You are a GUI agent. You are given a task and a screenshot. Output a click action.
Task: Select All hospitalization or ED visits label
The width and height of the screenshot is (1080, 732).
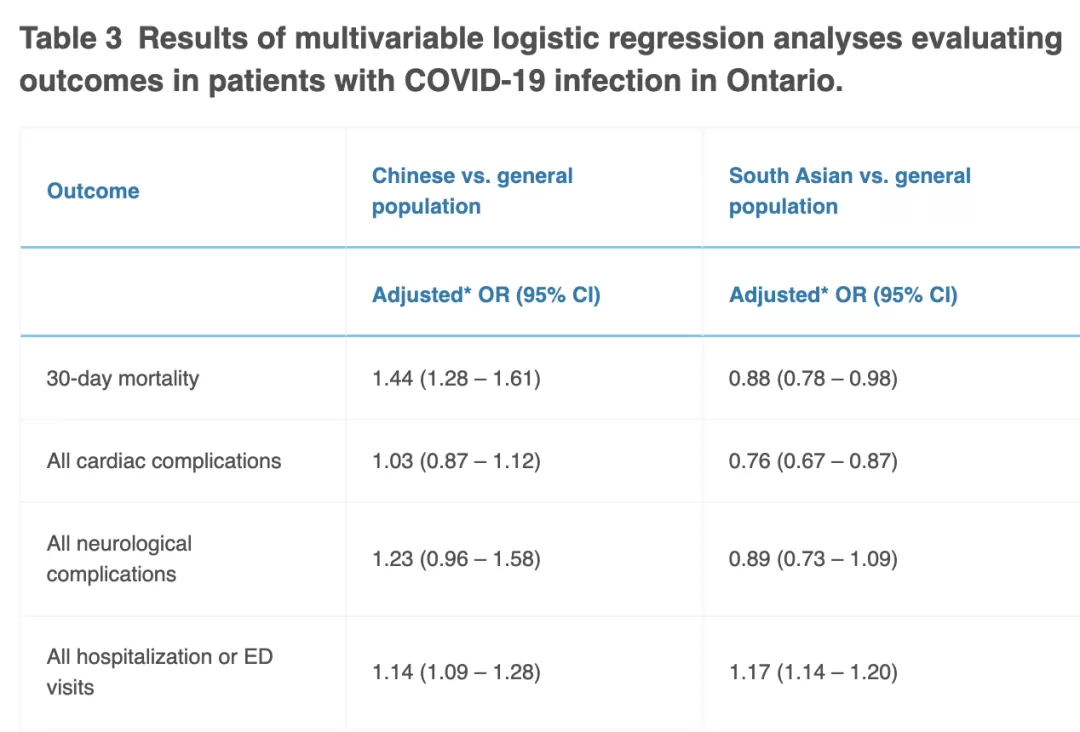(x=160, y=671)
